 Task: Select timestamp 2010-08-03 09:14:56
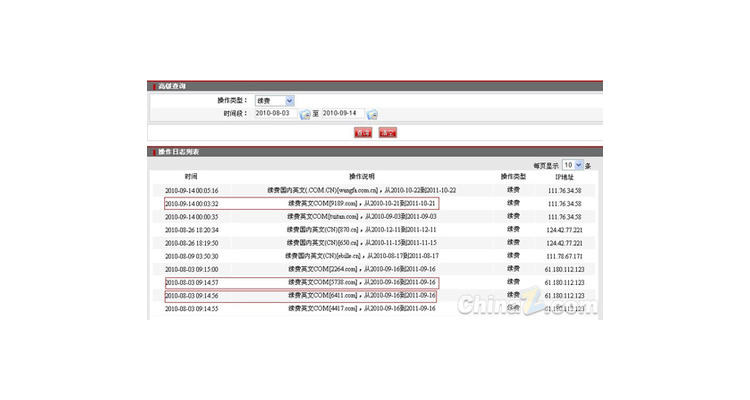(192, 296)
